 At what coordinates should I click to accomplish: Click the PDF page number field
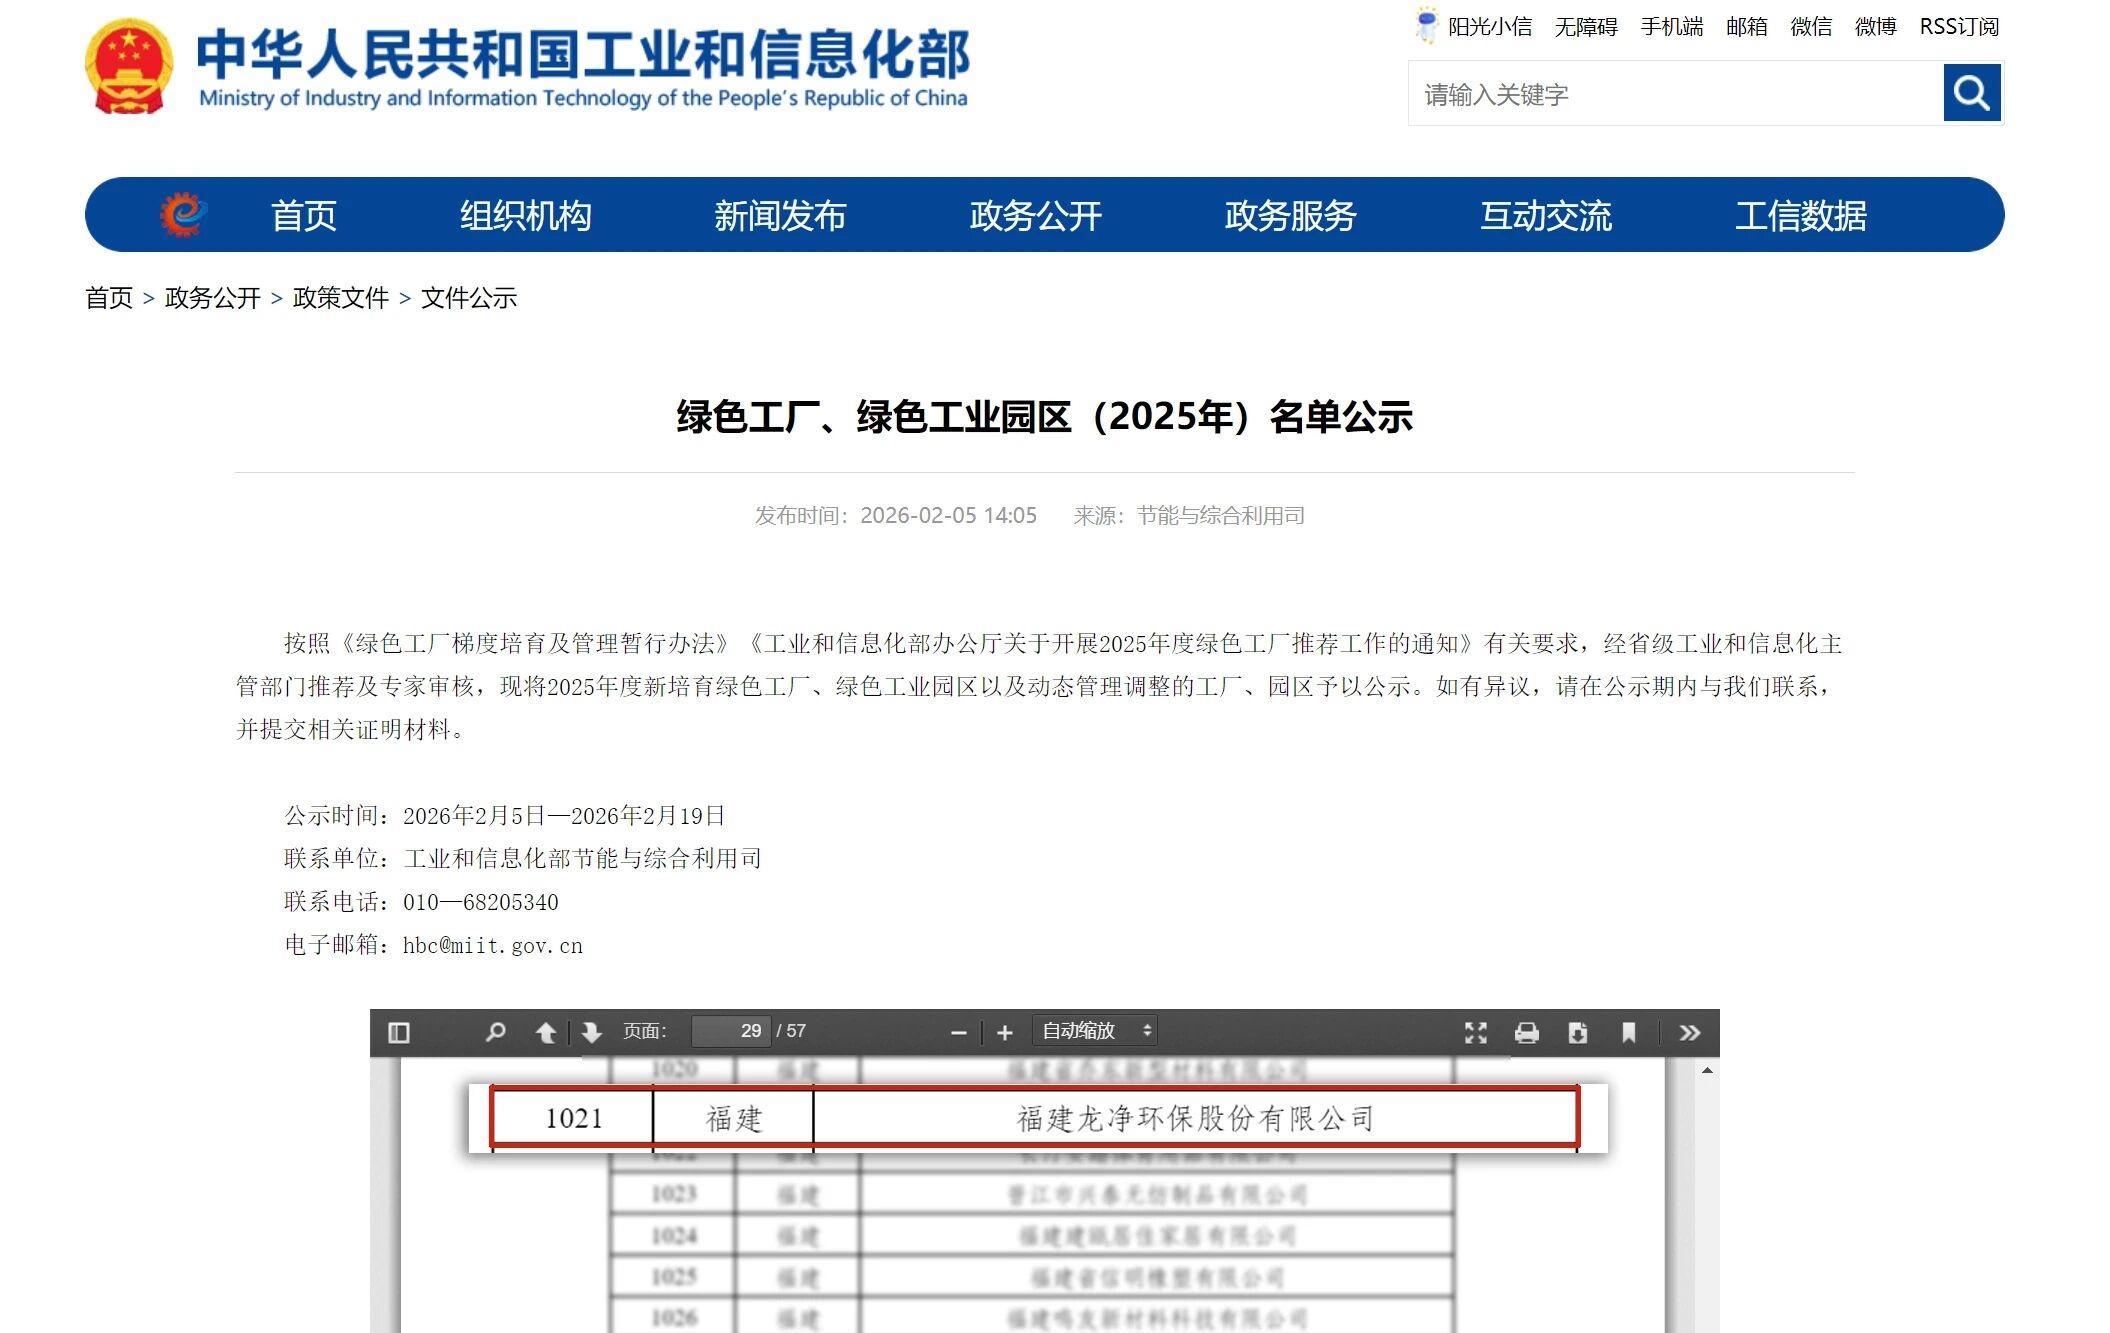pos(732,1031)
